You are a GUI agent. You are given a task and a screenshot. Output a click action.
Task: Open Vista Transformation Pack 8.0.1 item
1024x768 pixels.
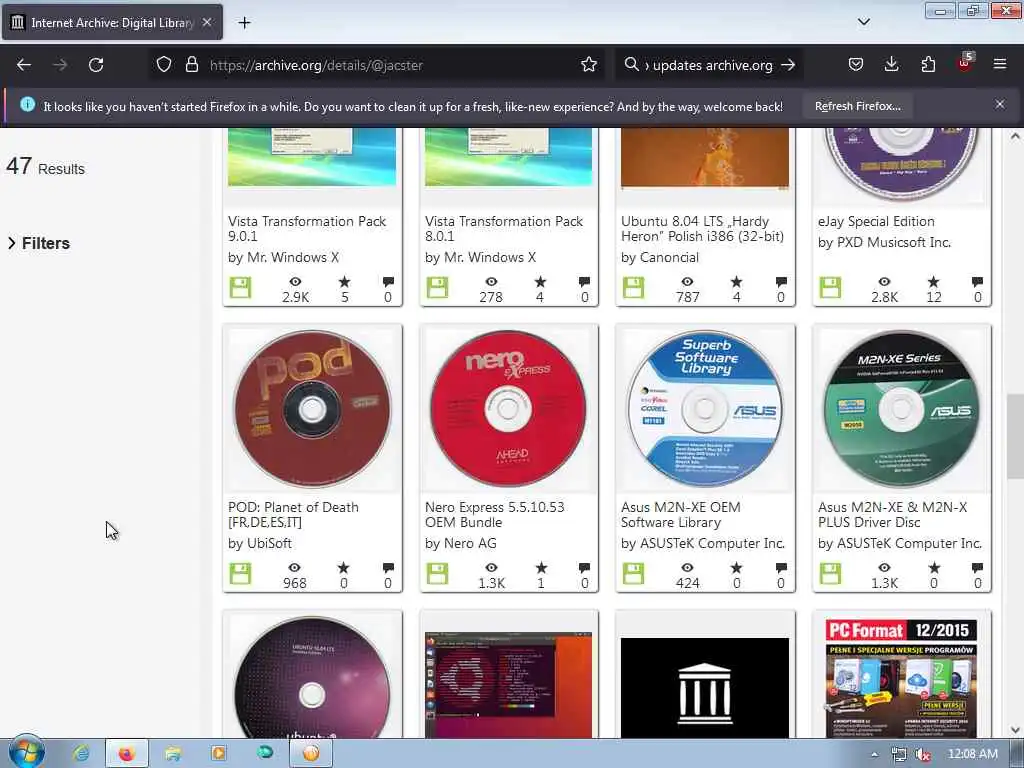pos(504,229)
